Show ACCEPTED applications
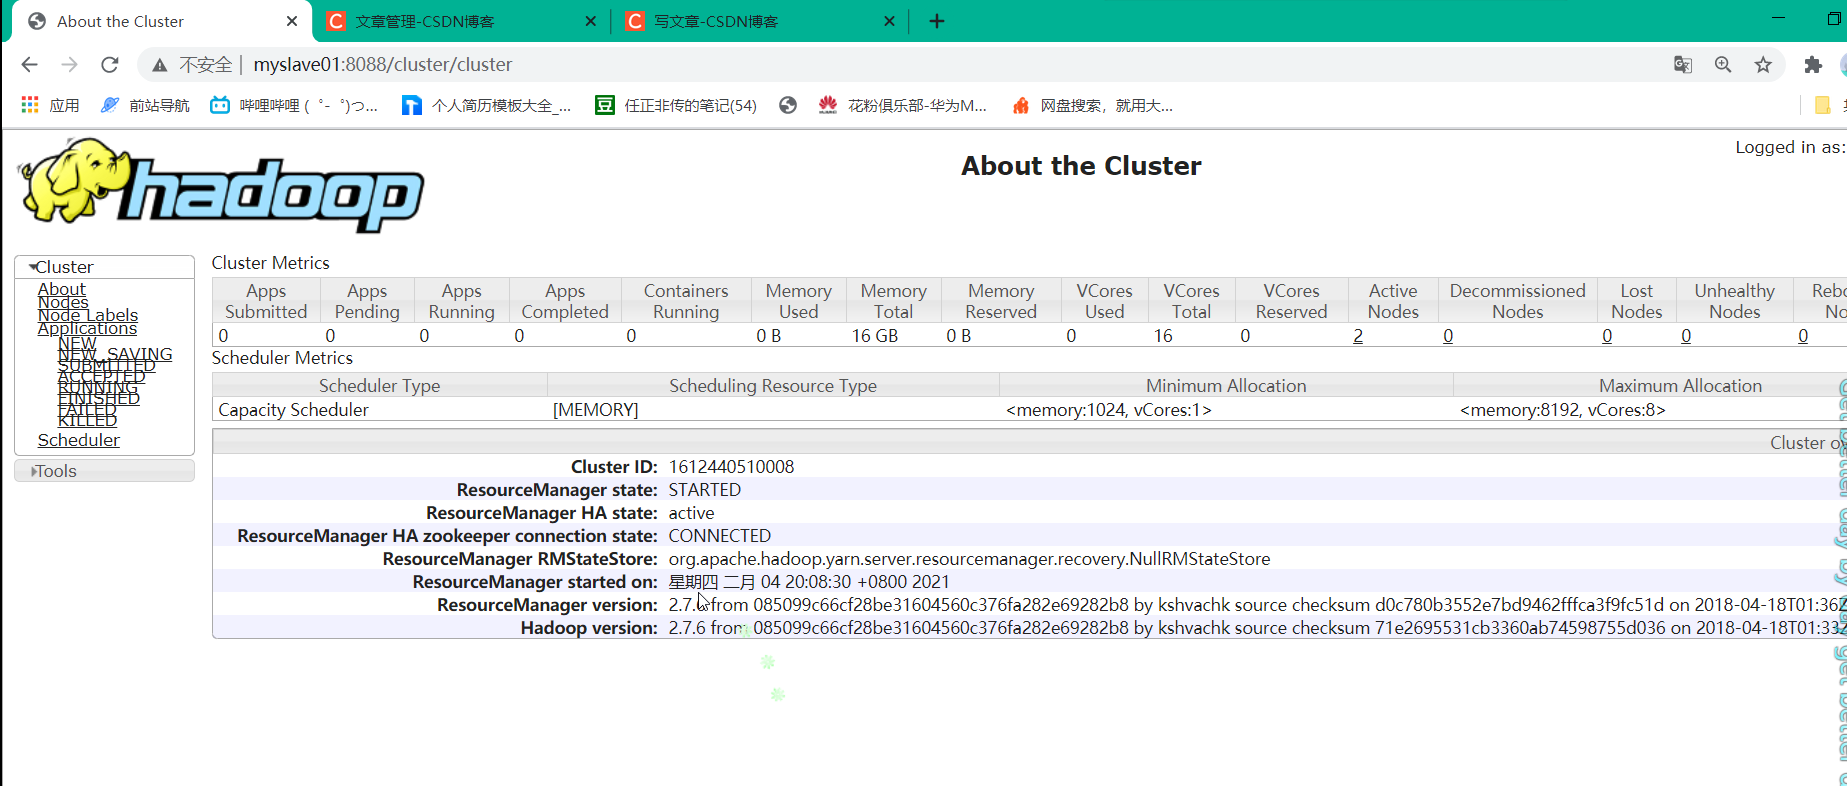Screen dimensions: 1847x786 [x=102, y=376]
